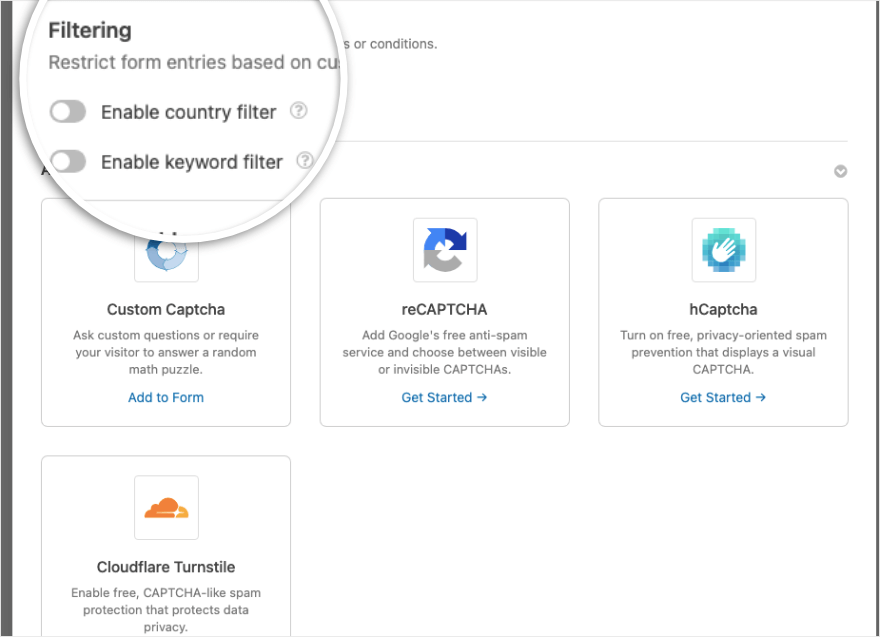Open help tooltip for country filter

pos(299,111)
